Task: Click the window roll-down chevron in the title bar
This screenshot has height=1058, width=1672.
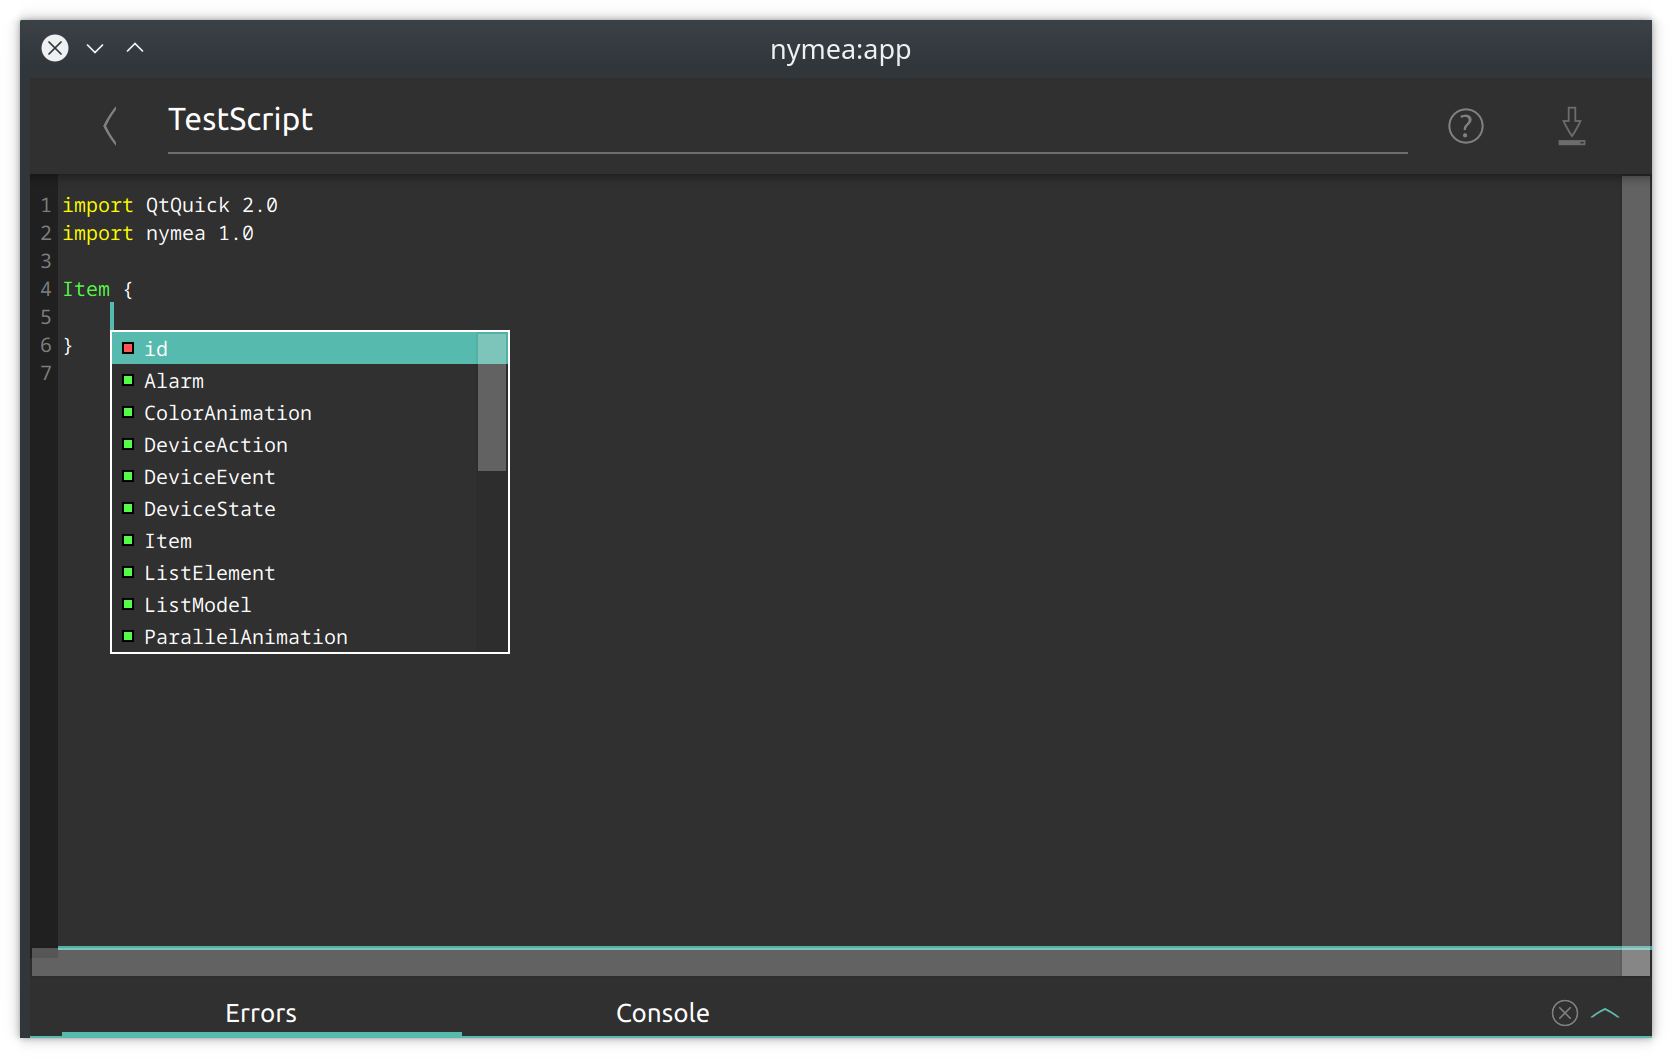Action: (x=95, y=48)
